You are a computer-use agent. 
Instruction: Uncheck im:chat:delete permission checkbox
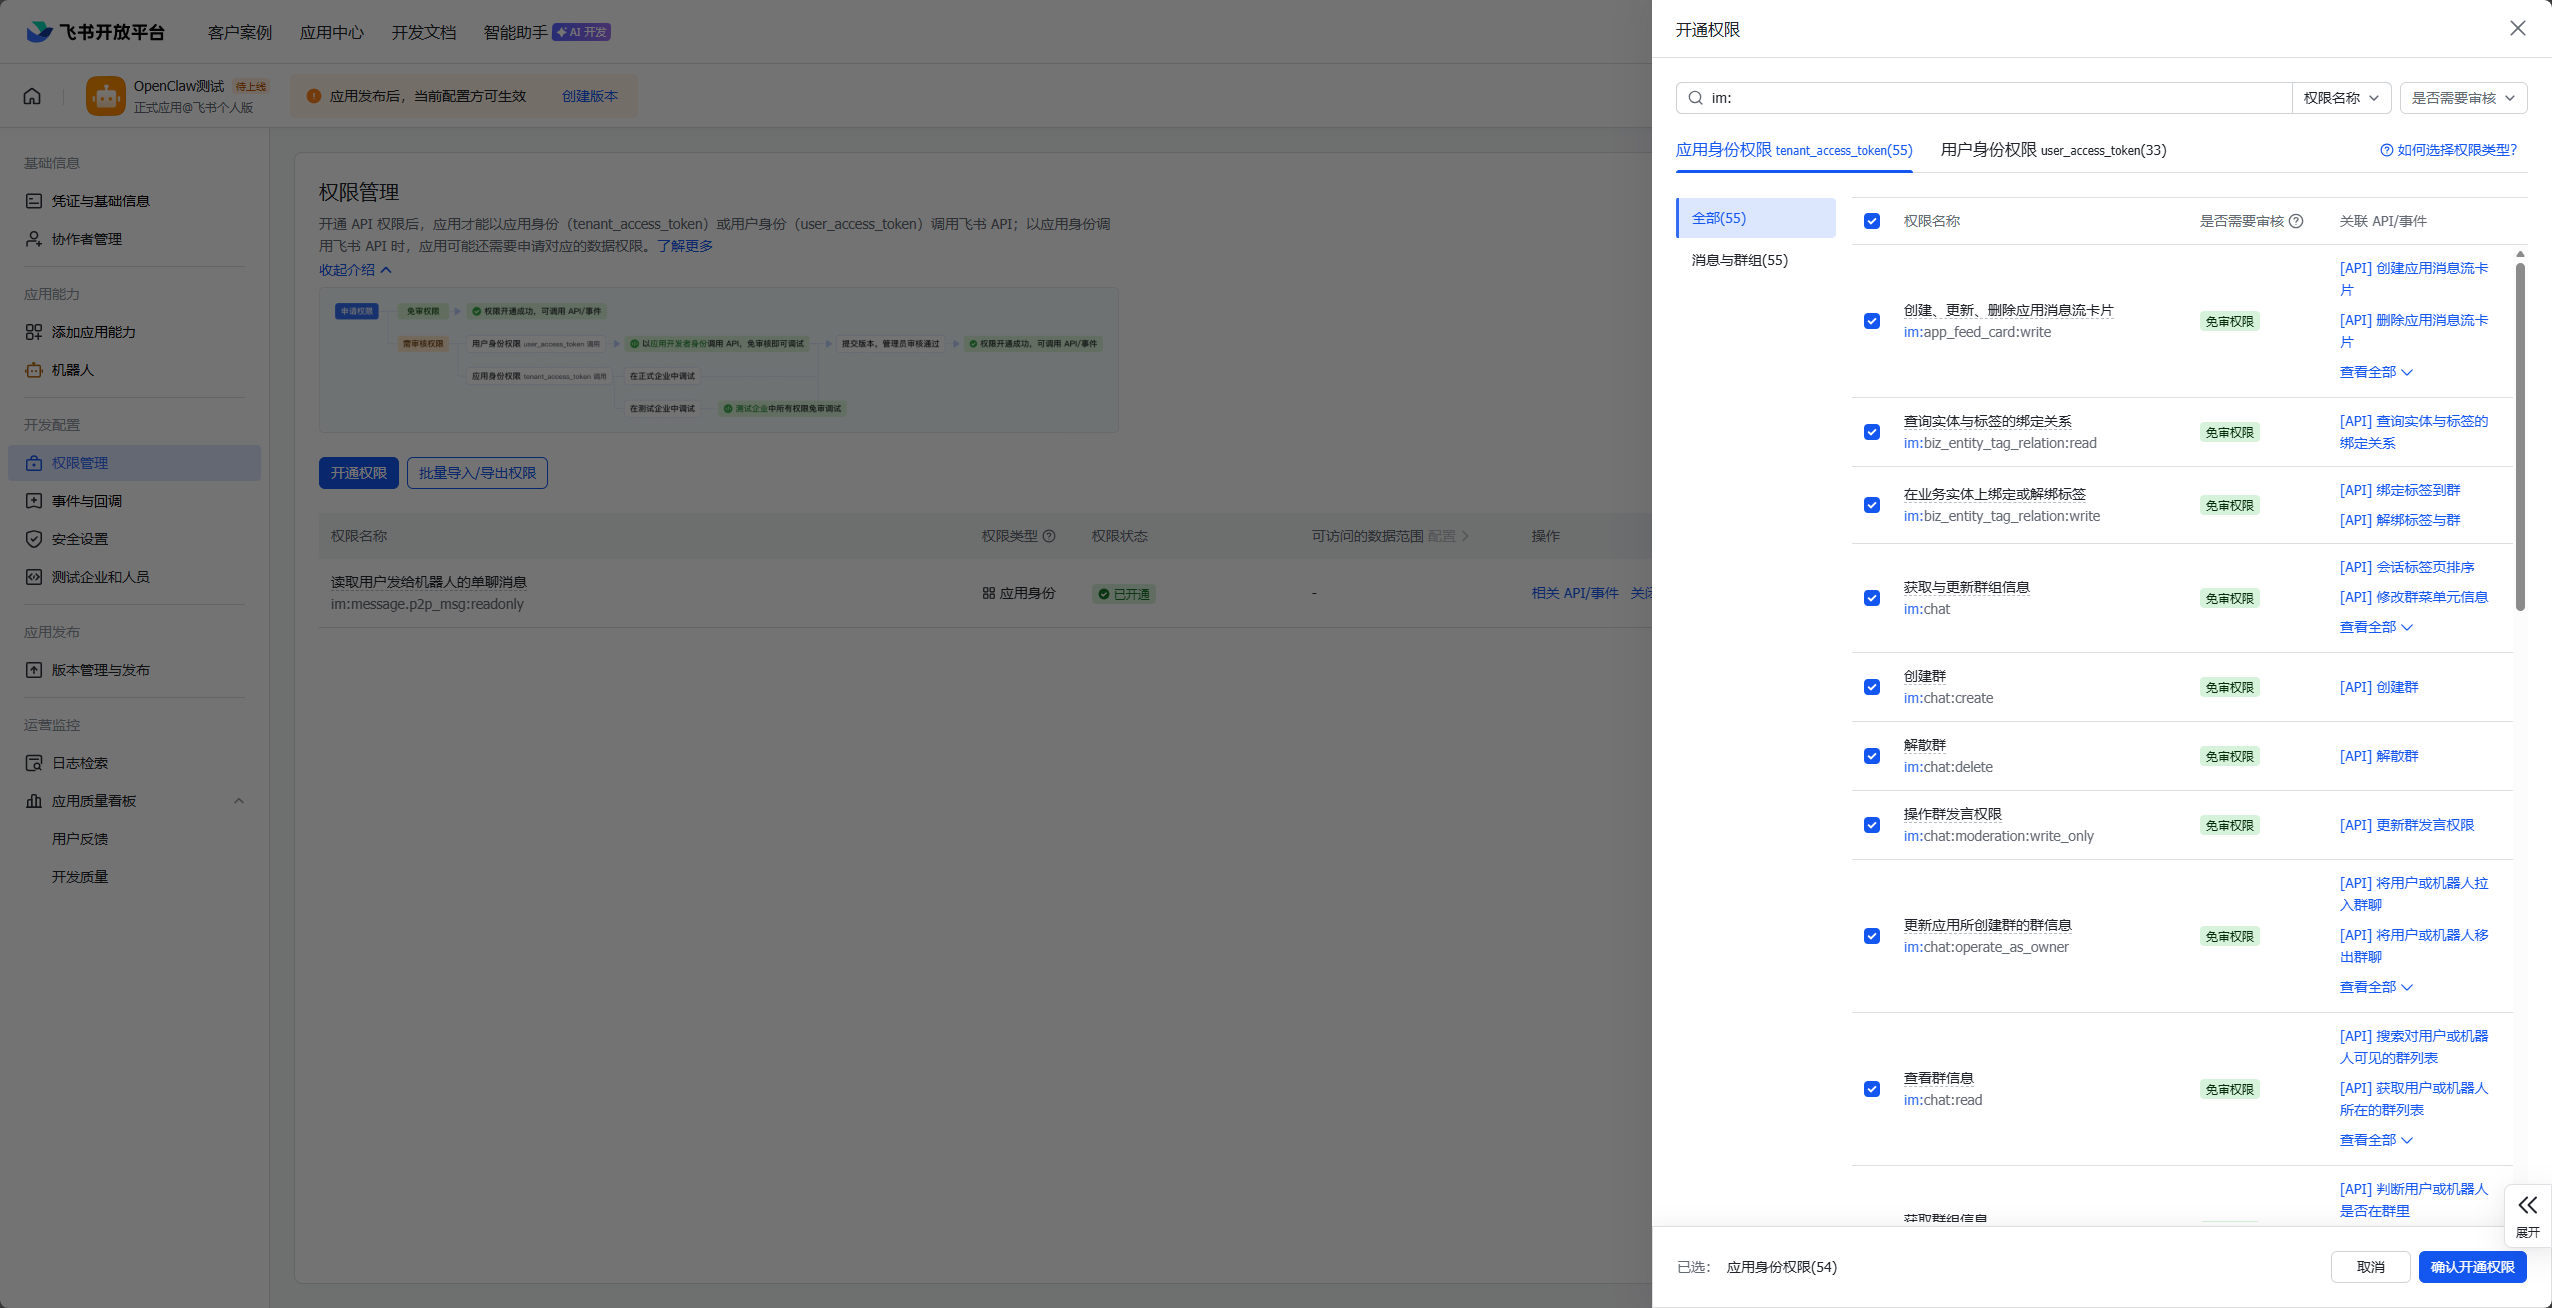pos(1872,756)
